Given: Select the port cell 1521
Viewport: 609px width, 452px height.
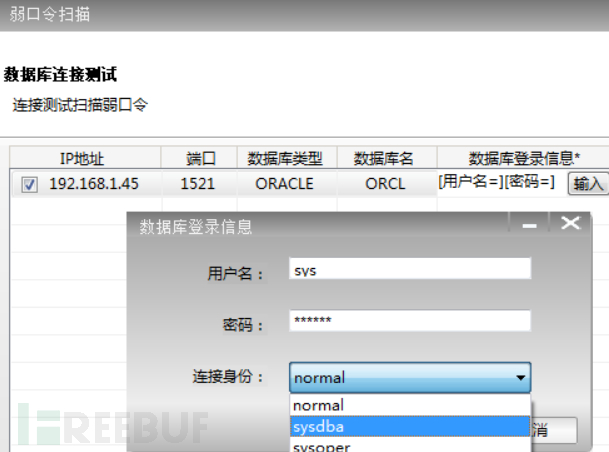Looking at the screenshot, I should [198, 184].
